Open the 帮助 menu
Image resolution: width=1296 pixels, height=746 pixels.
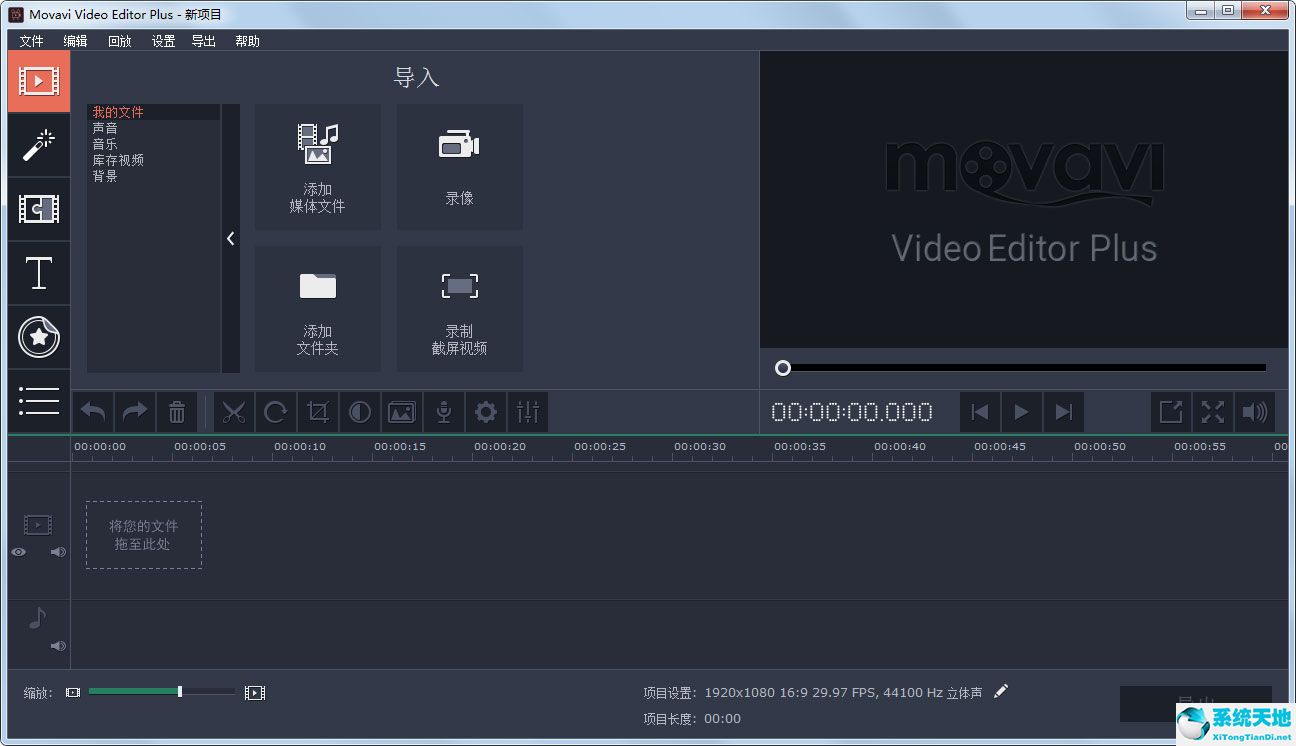tap(247, 41)
